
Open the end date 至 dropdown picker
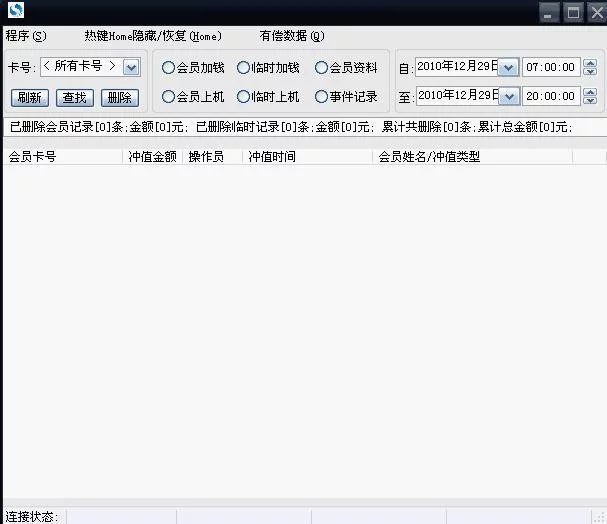tap(507, 96)
